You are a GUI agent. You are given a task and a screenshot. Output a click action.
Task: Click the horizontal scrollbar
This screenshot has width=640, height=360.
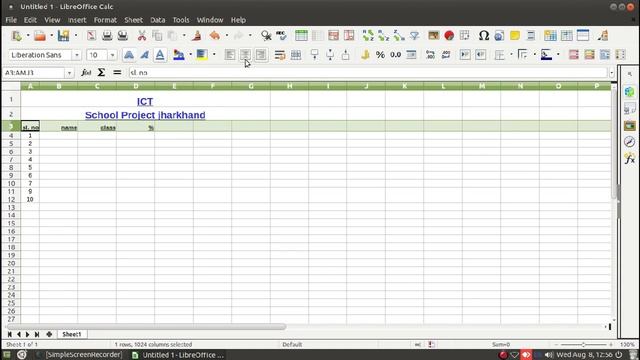coord(147,327)
